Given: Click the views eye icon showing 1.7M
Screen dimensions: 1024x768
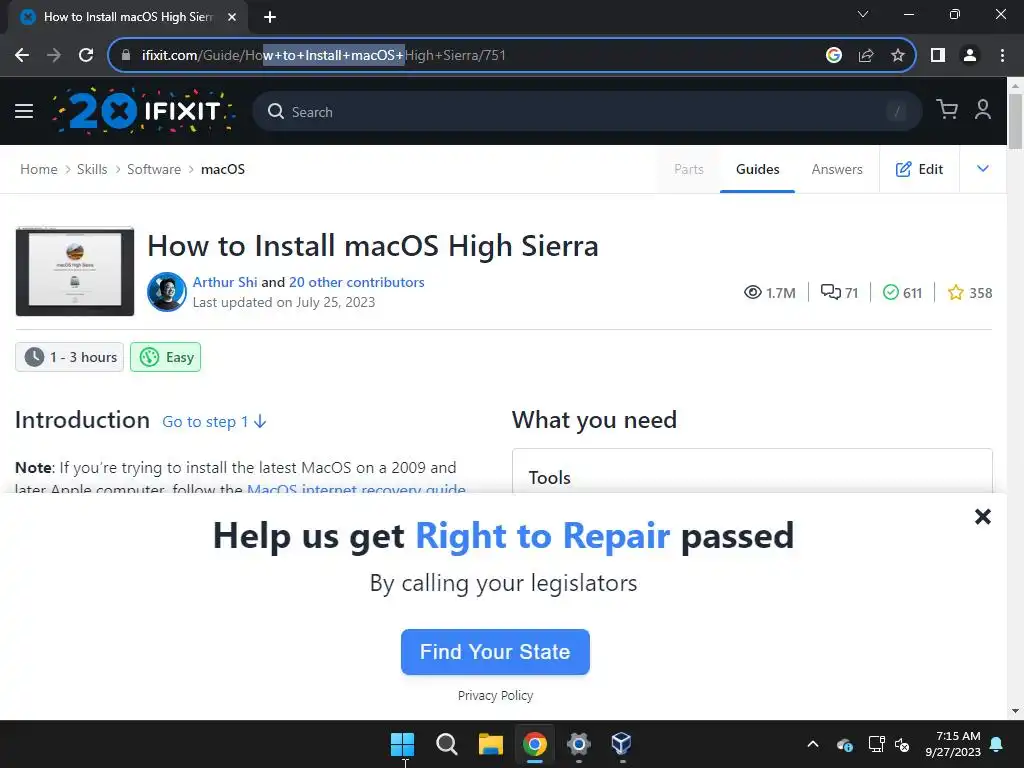Looking at the screenshot, I should (752, 292).
